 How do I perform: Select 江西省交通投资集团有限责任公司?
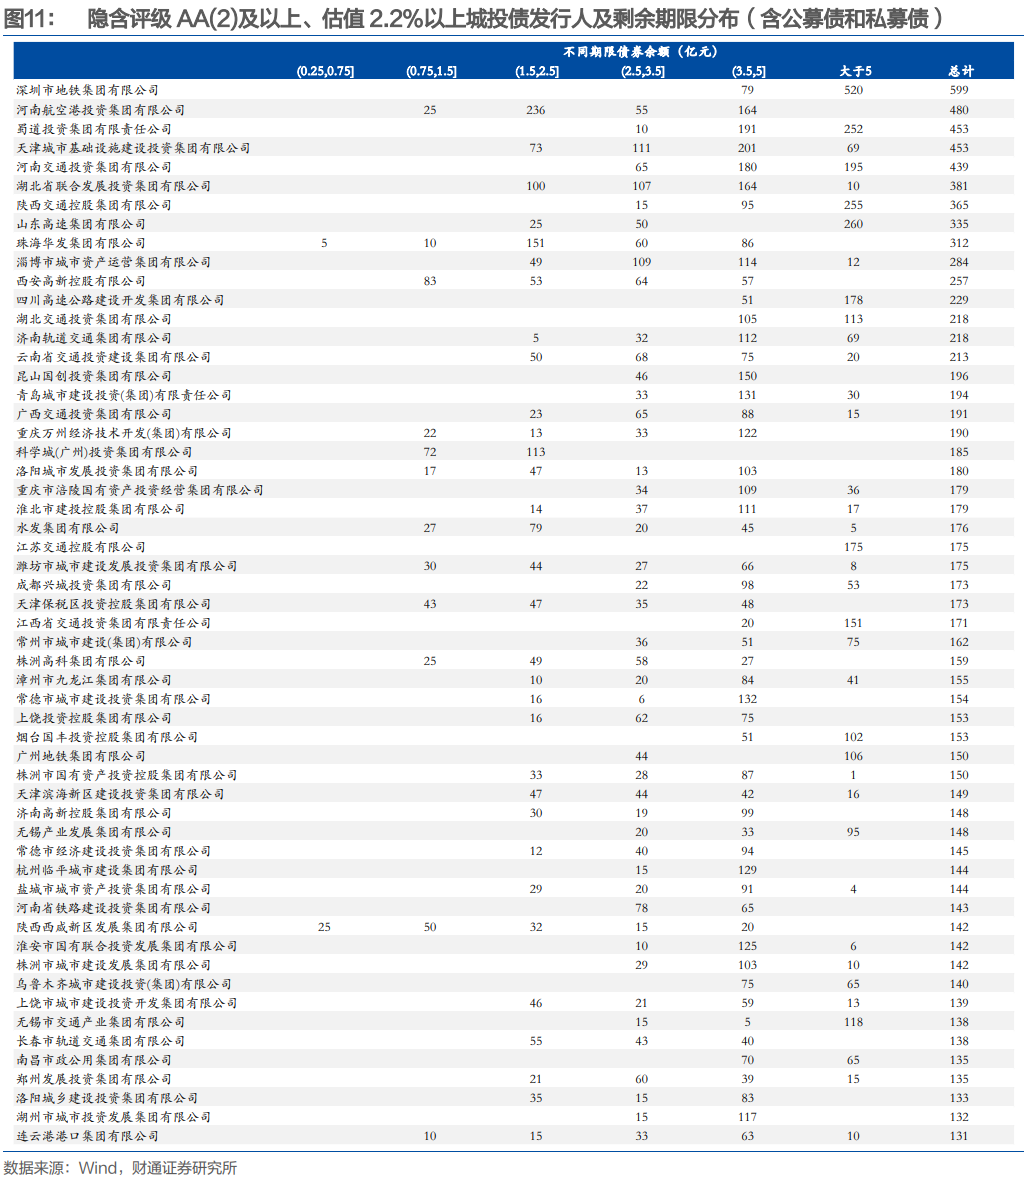coord(114,623)
